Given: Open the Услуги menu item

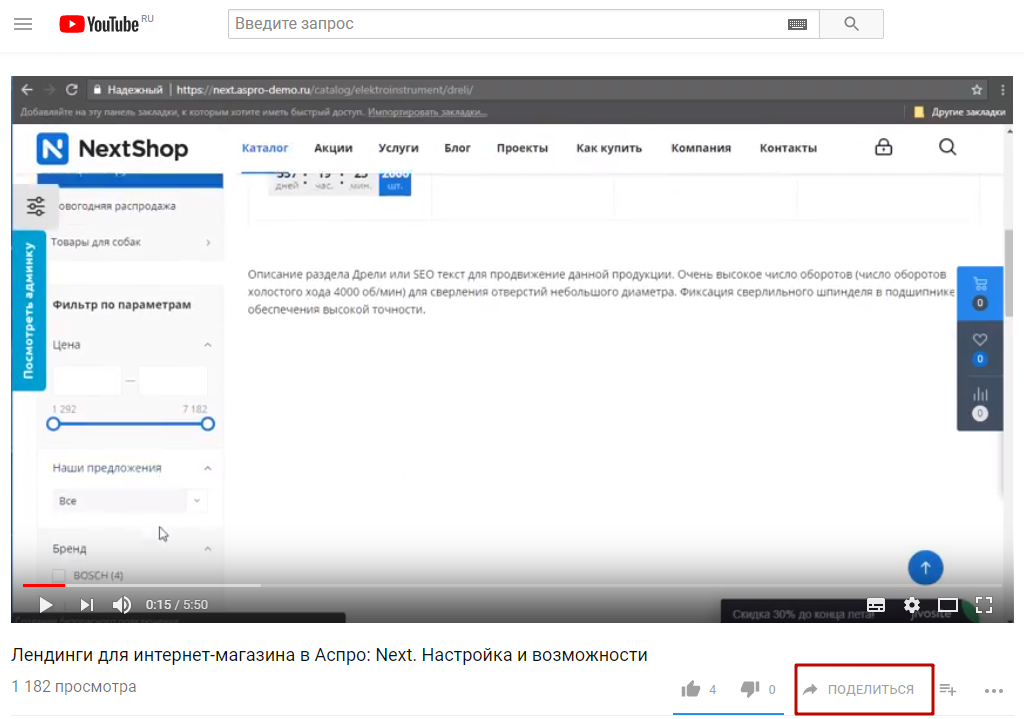Looking at the screenshot, I should 398,148.
